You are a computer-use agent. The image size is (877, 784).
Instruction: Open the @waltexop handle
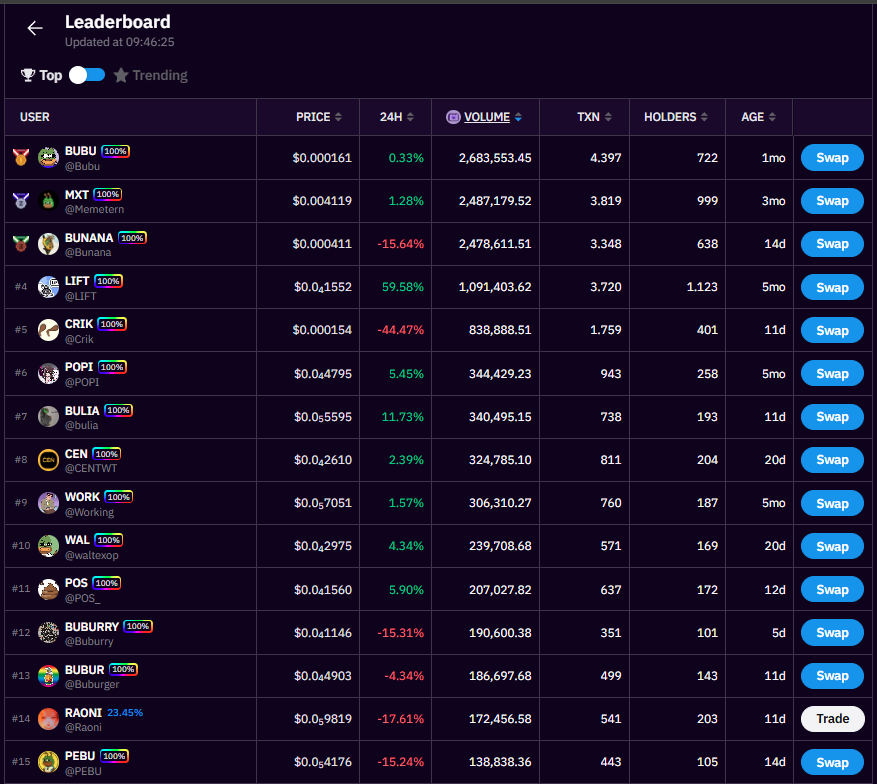click(x=92, y=555)
